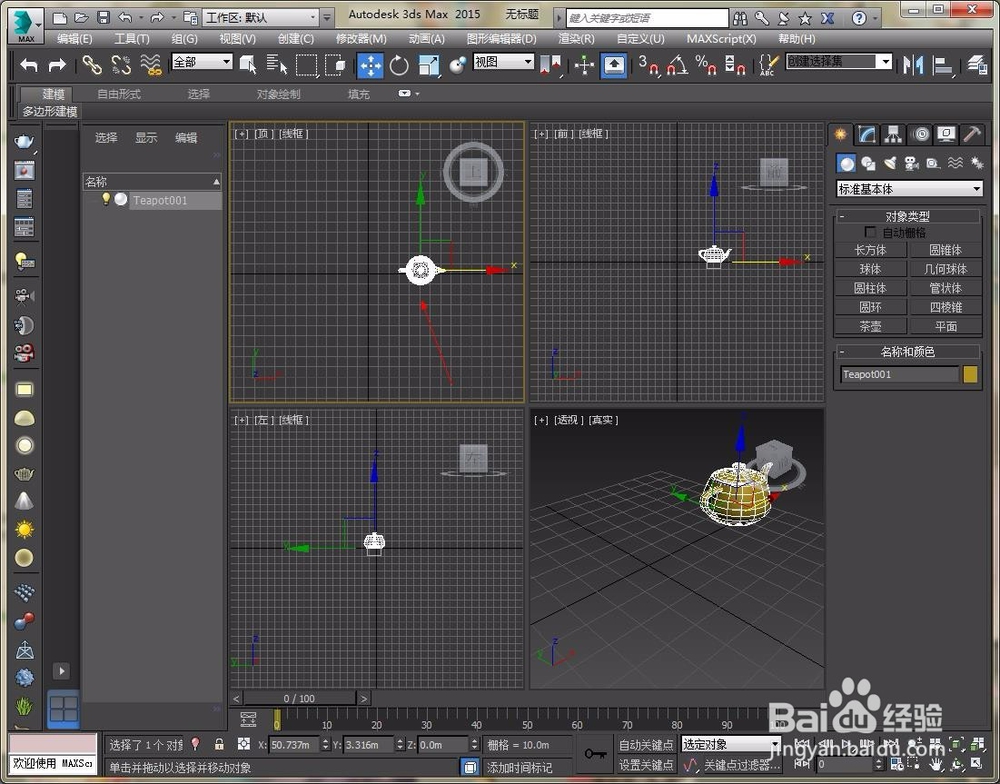Click the Teapot001 name input field
1000x784 pixels.
[899, 374]
